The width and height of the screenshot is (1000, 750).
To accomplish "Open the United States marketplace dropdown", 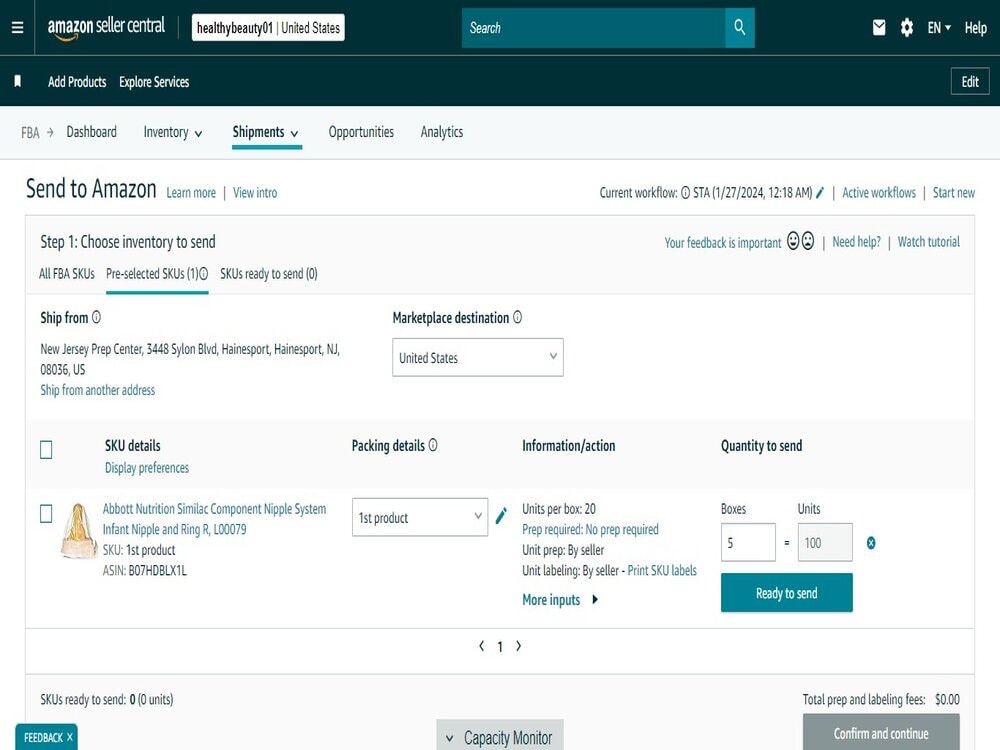I will click(478, 357).
